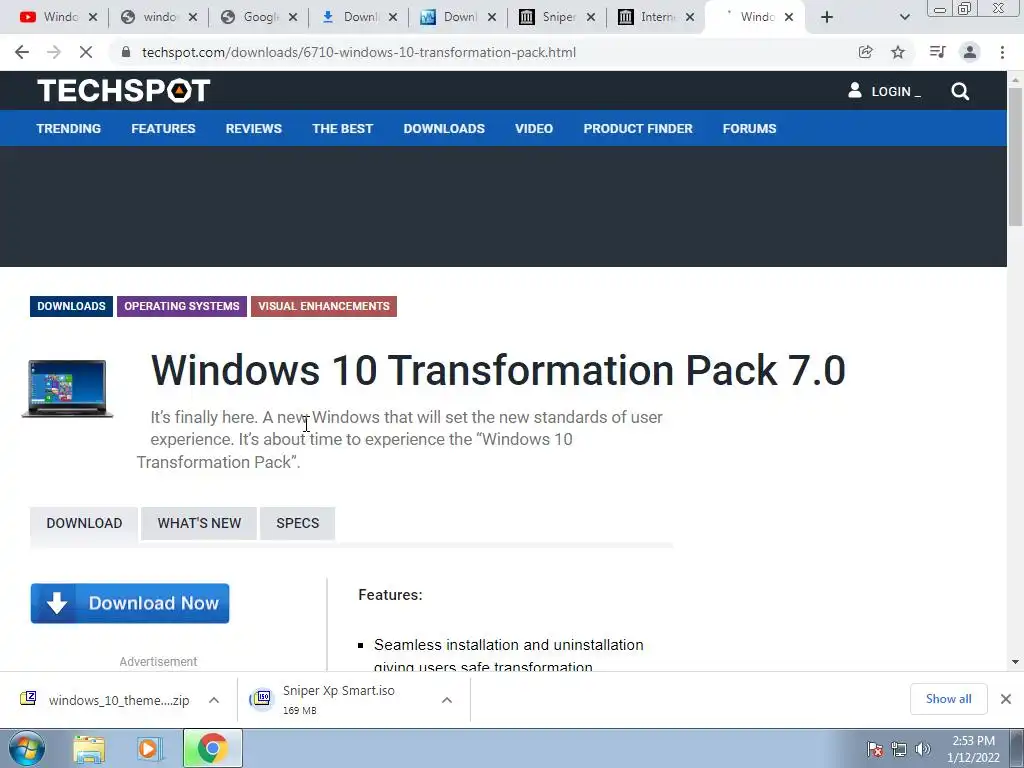Open tab search chevron in tab strip

(904, 17)
